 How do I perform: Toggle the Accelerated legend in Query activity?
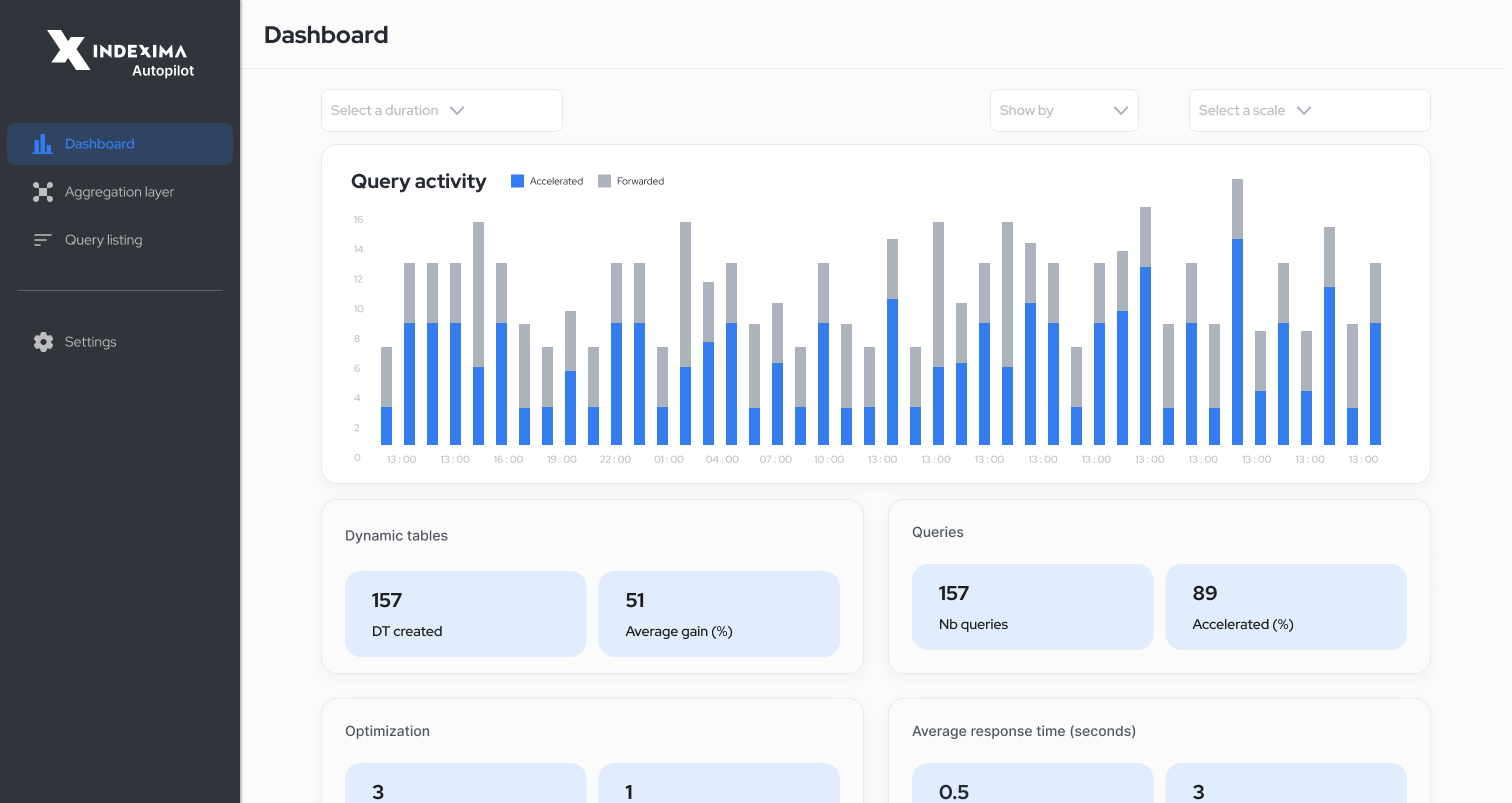pos(547,181)
